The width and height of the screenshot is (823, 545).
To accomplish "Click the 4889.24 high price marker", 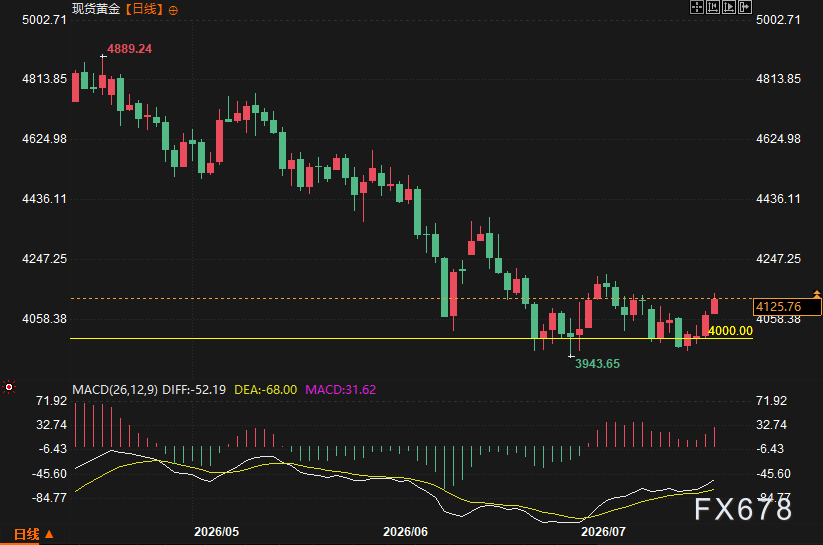I will coord(130,49).
